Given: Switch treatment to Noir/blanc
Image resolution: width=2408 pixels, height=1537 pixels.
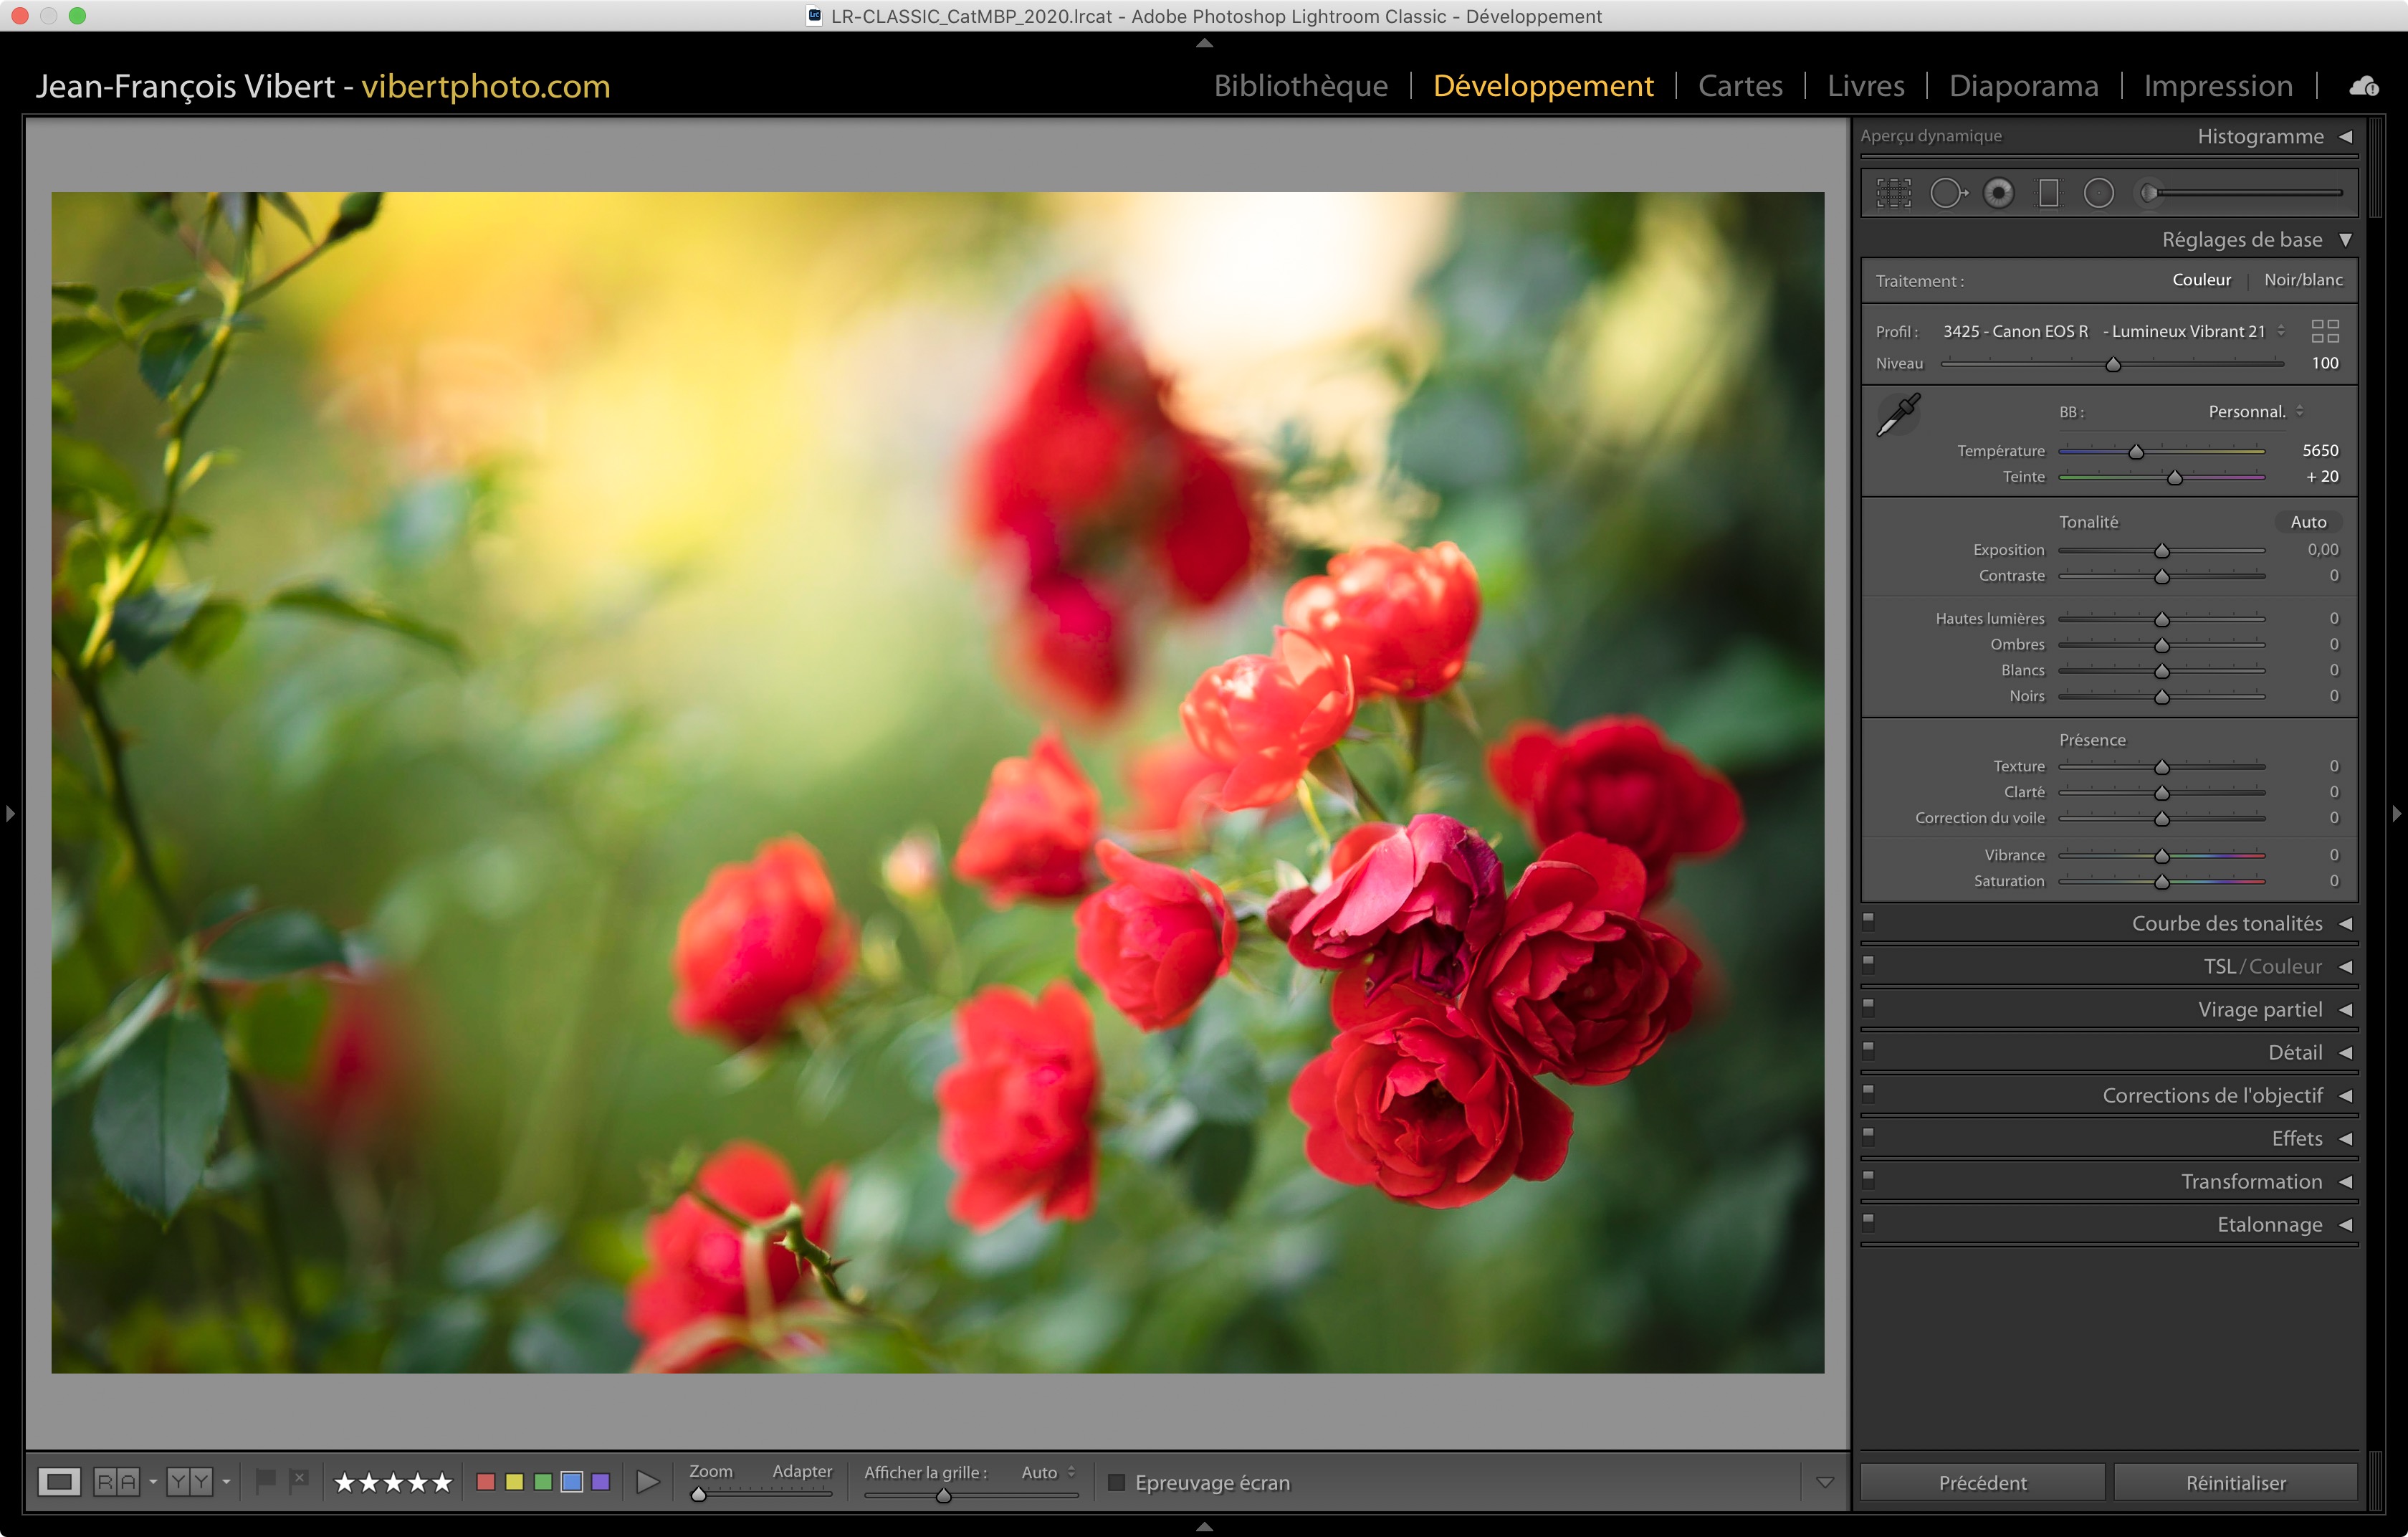Looking at the screenshot, I should [2302, 280].
